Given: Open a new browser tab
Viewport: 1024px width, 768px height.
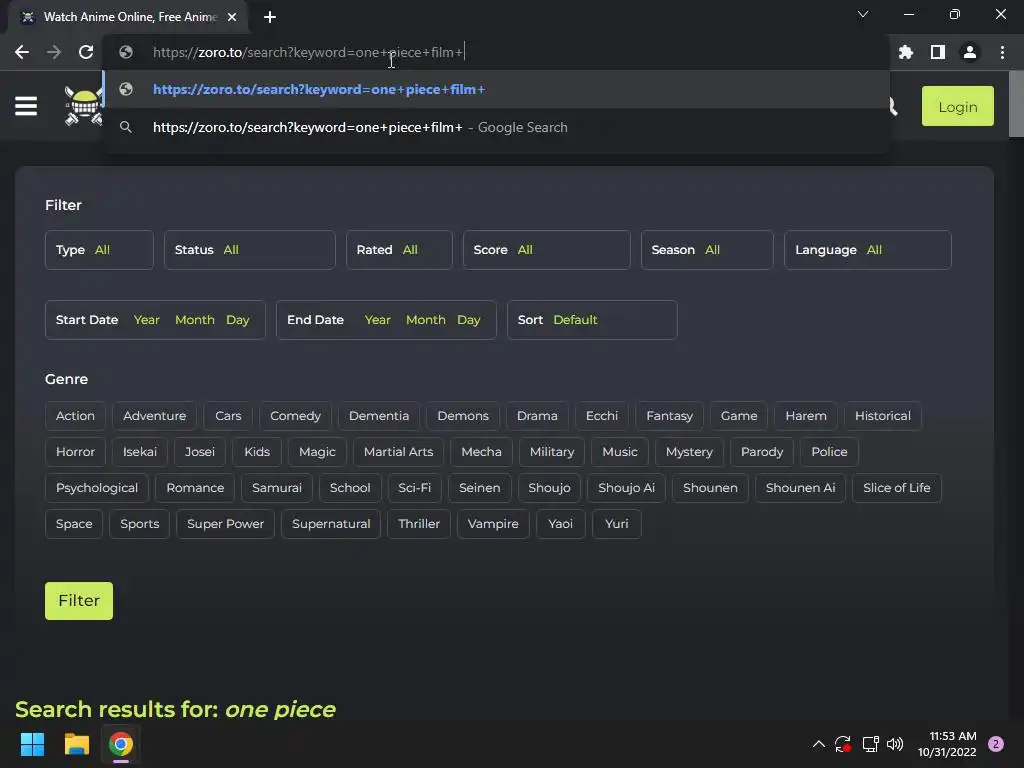Looking at the screenshot, I should click(270, 17).
